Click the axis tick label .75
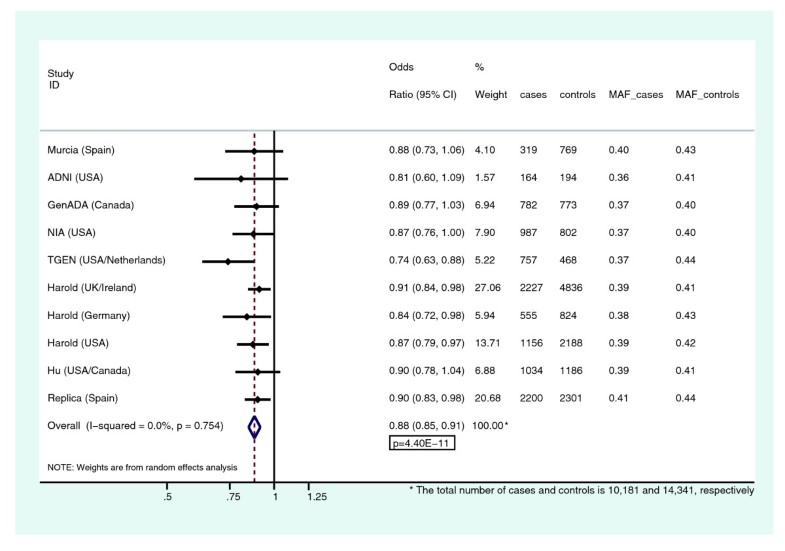Screen dimensions: 785x551 tap(233, 497)
